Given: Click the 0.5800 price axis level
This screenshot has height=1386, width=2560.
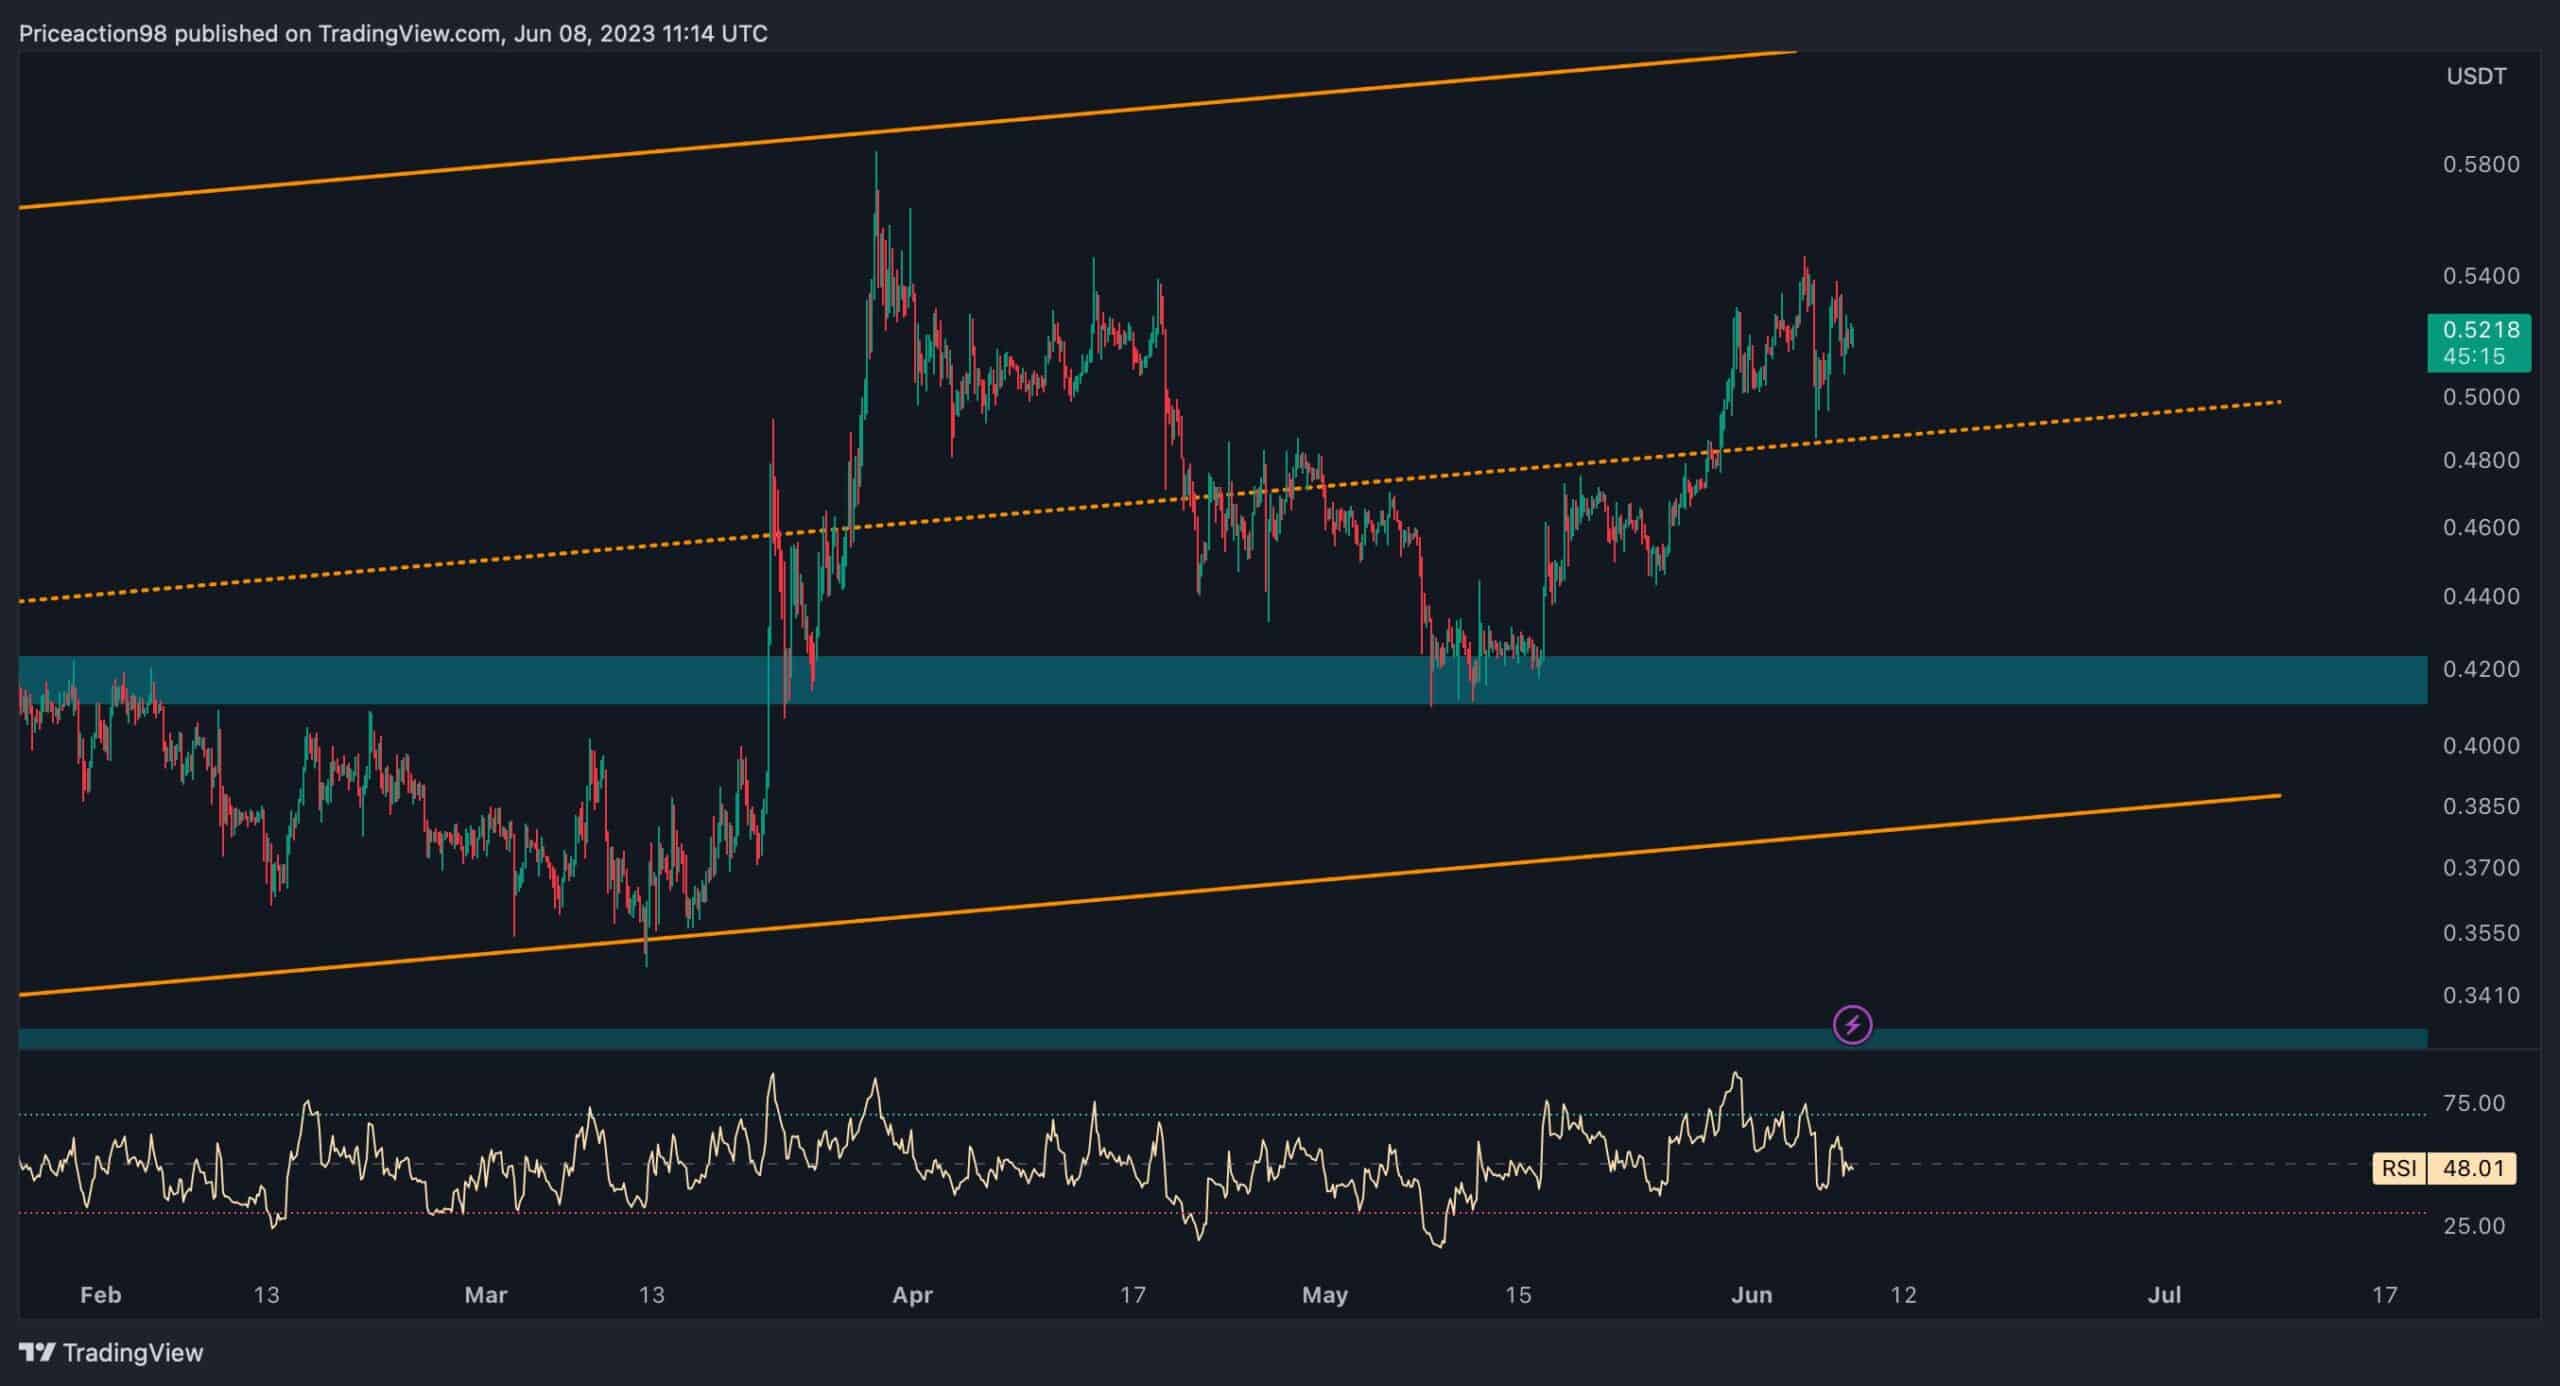Looking at the screenshot, I should [x=2481, y=165].
